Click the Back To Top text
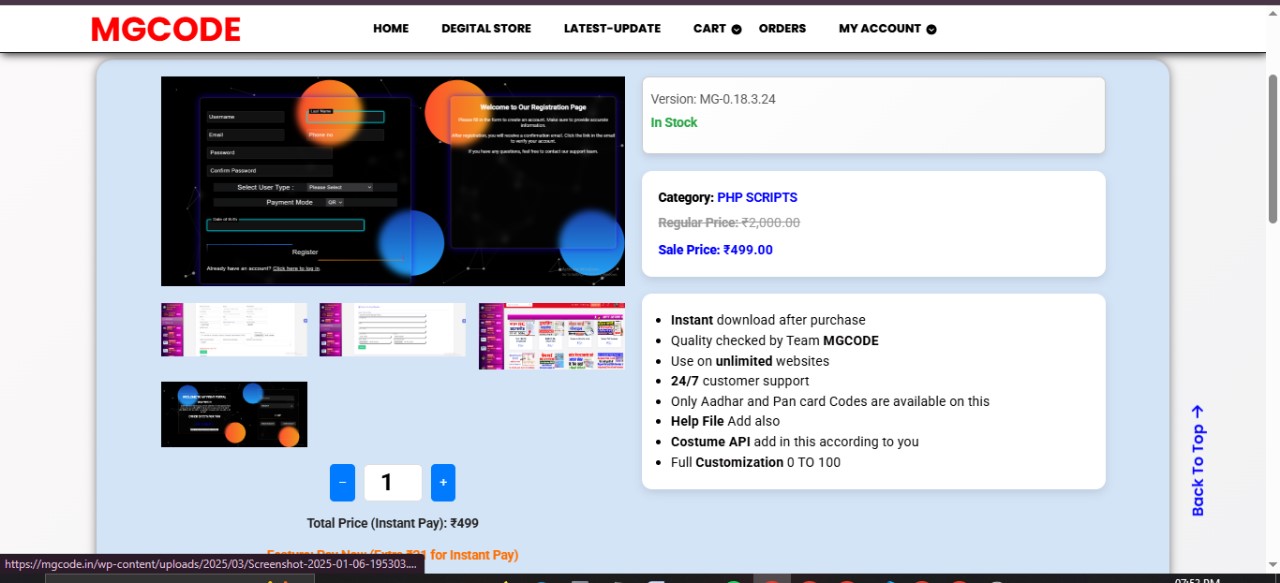 click(x=1198, y=470)
